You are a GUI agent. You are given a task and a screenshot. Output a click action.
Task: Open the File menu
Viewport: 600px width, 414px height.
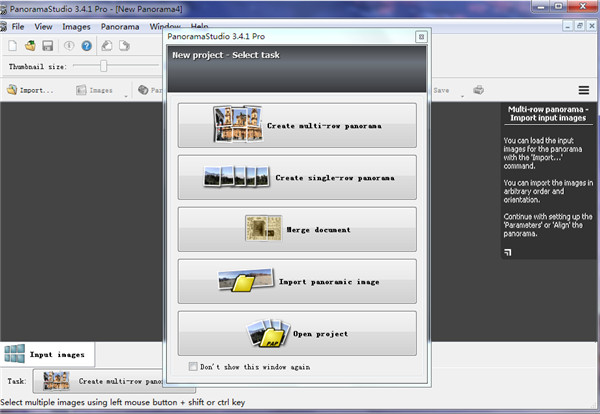18,26
